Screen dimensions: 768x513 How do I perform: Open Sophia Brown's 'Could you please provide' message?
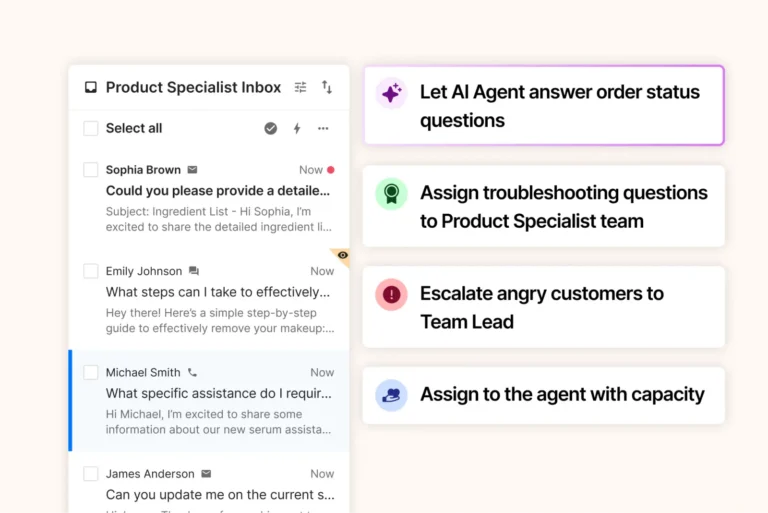coord(218,191)
